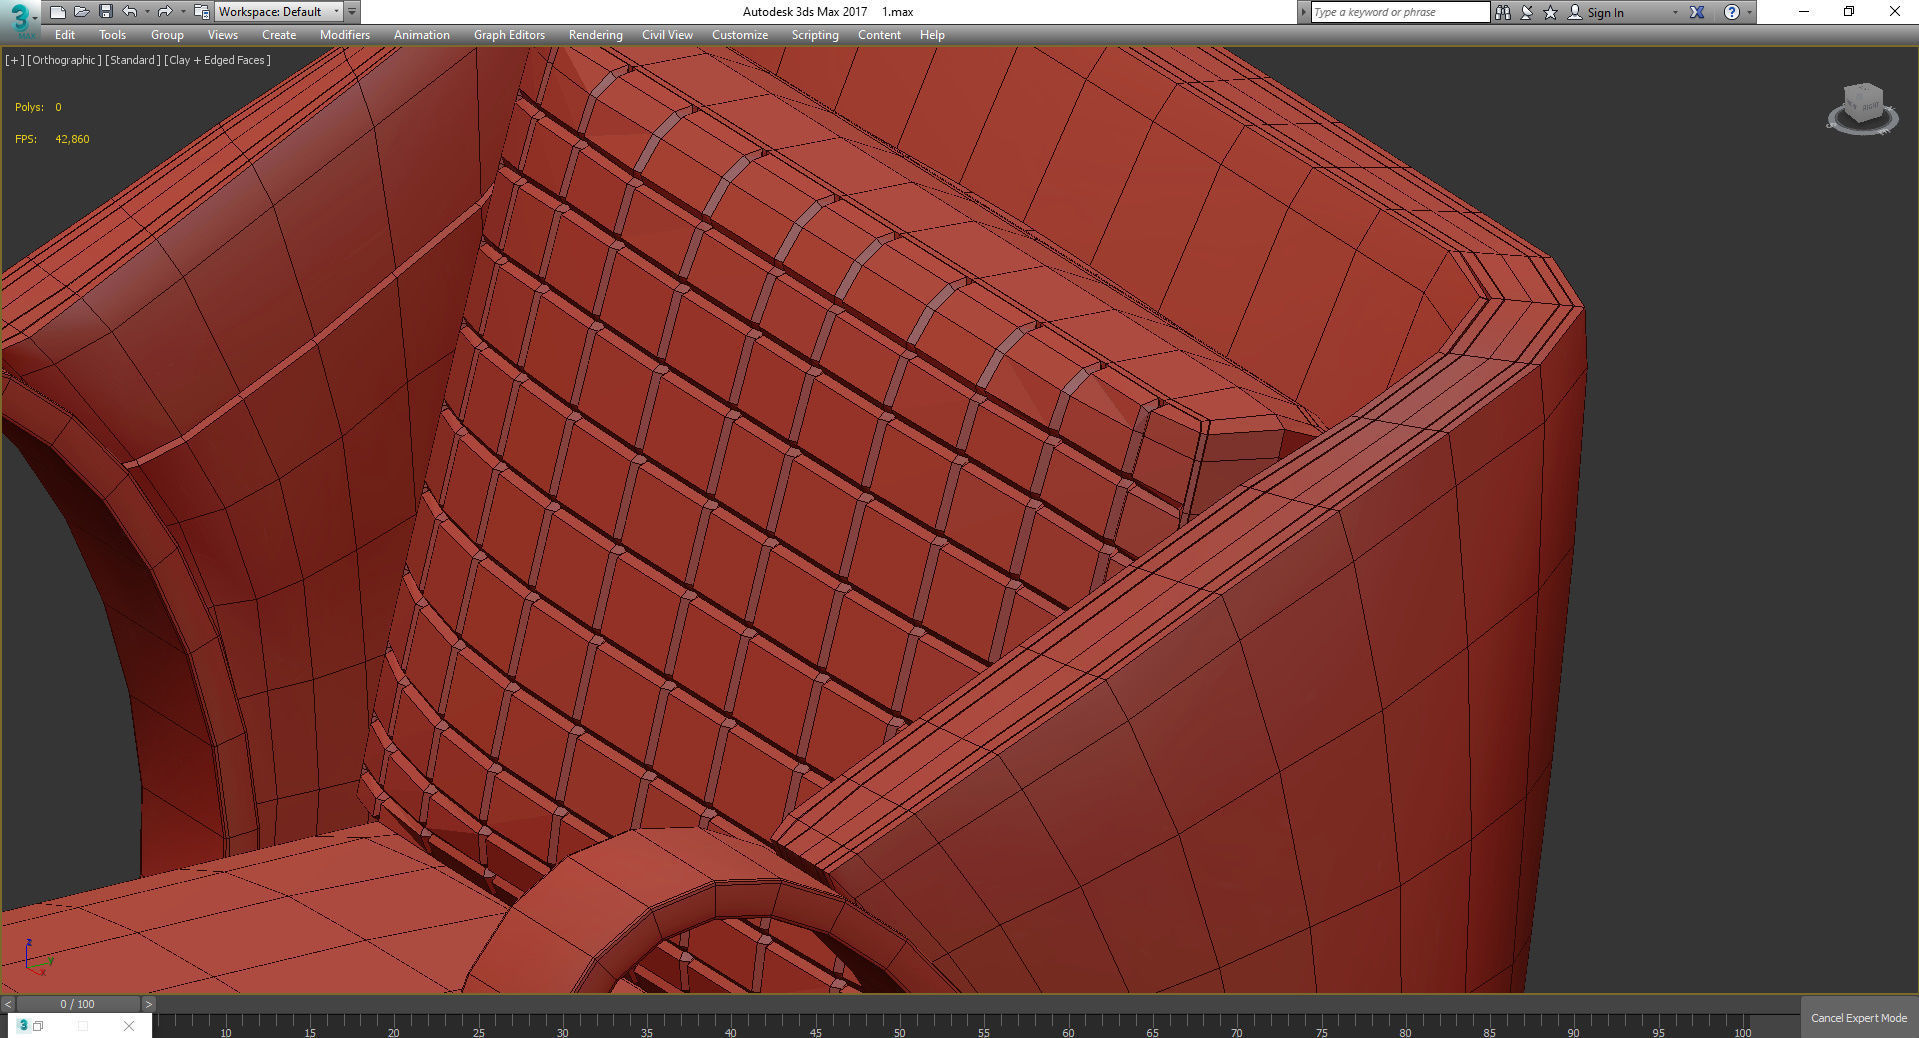Open the Content menu
Image resolution: width=1919 pixels, height=1038 pixels.
click(x=879, y=35)
